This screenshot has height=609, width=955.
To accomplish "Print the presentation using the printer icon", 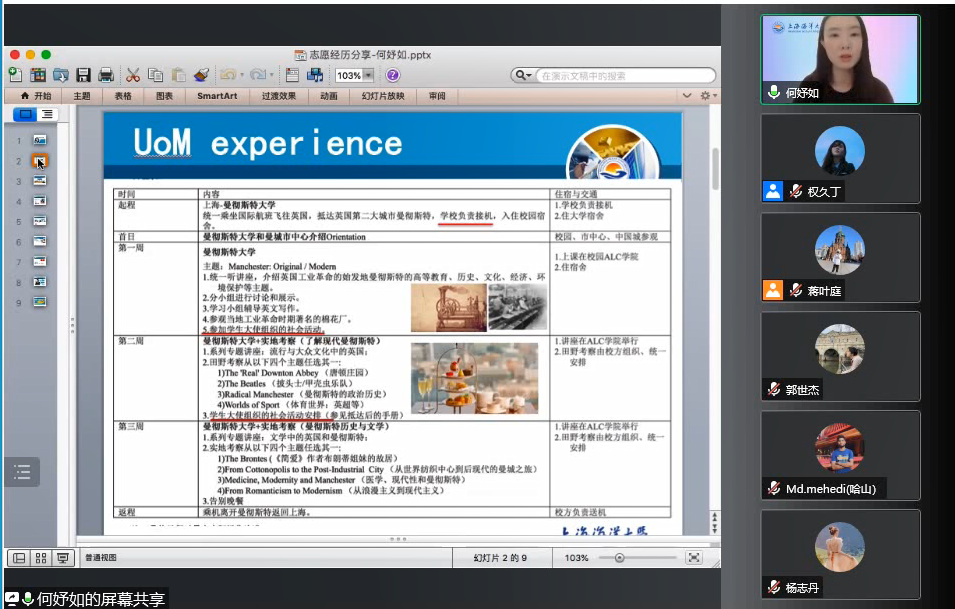I will tap(106, 75).
